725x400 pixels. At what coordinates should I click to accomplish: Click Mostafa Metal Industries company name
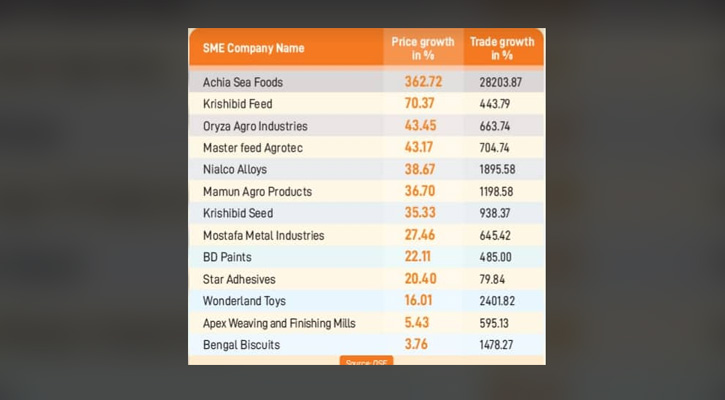point(264,235)
